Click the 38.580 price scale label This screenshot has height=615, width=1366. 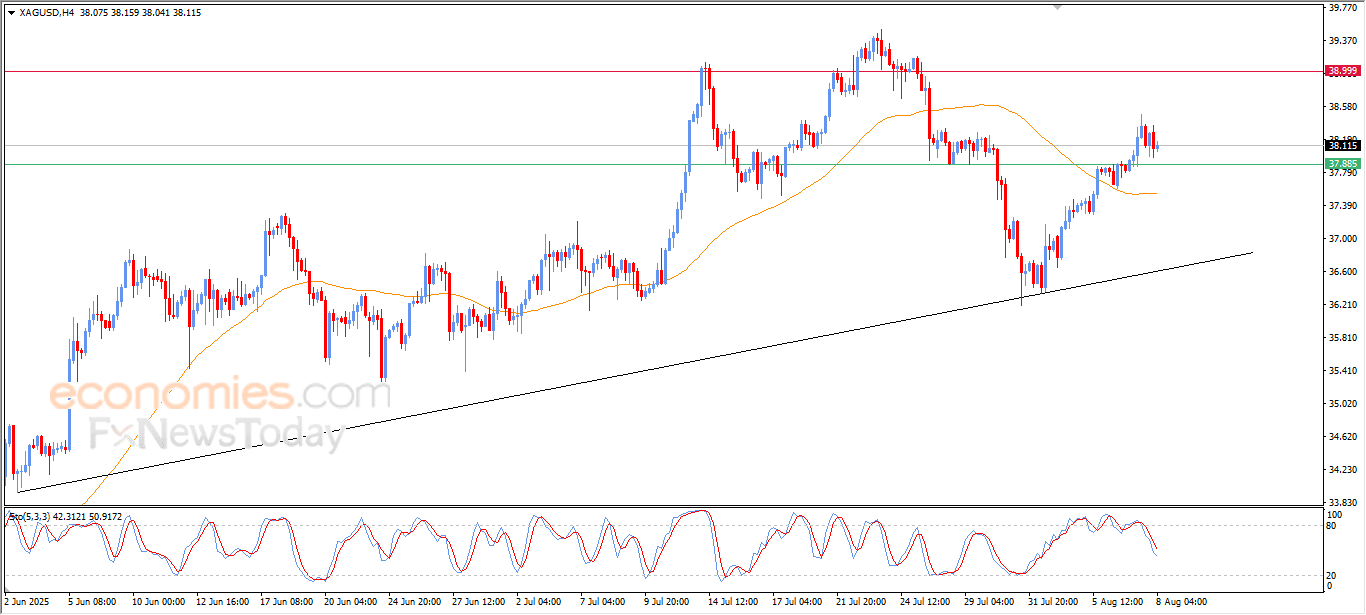(1341, 107)
